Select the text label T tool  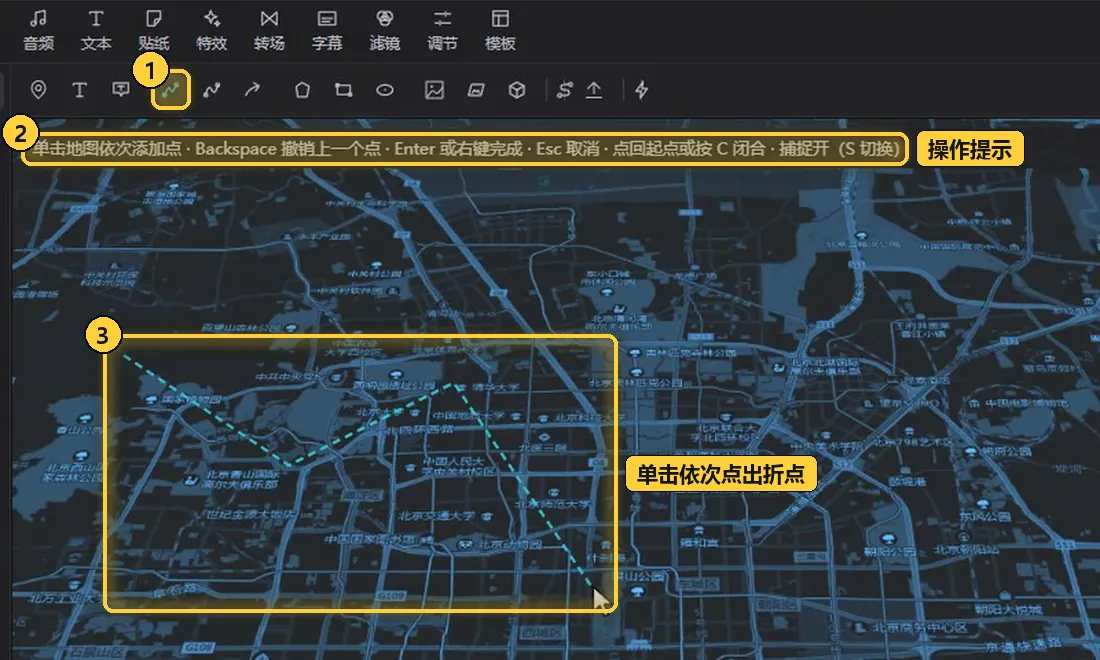pos(79,90)
